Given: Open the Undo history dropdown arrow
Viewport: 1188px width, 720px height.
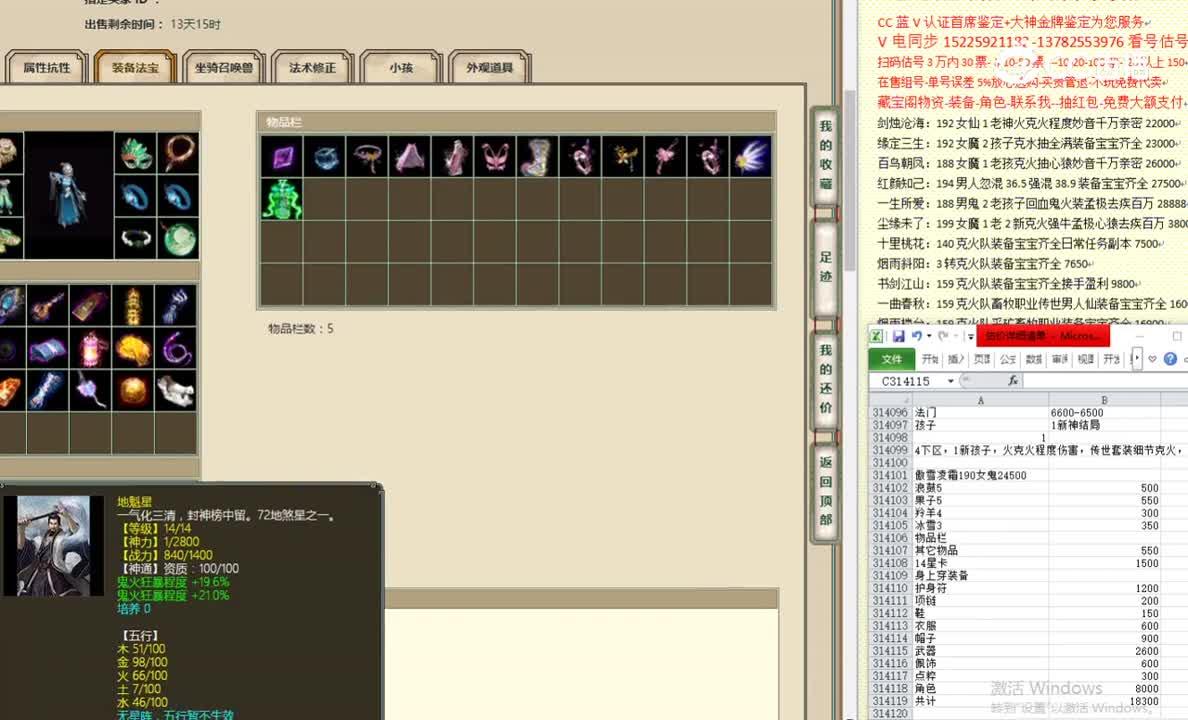Looking at the screenshot, I should point(928,337).
